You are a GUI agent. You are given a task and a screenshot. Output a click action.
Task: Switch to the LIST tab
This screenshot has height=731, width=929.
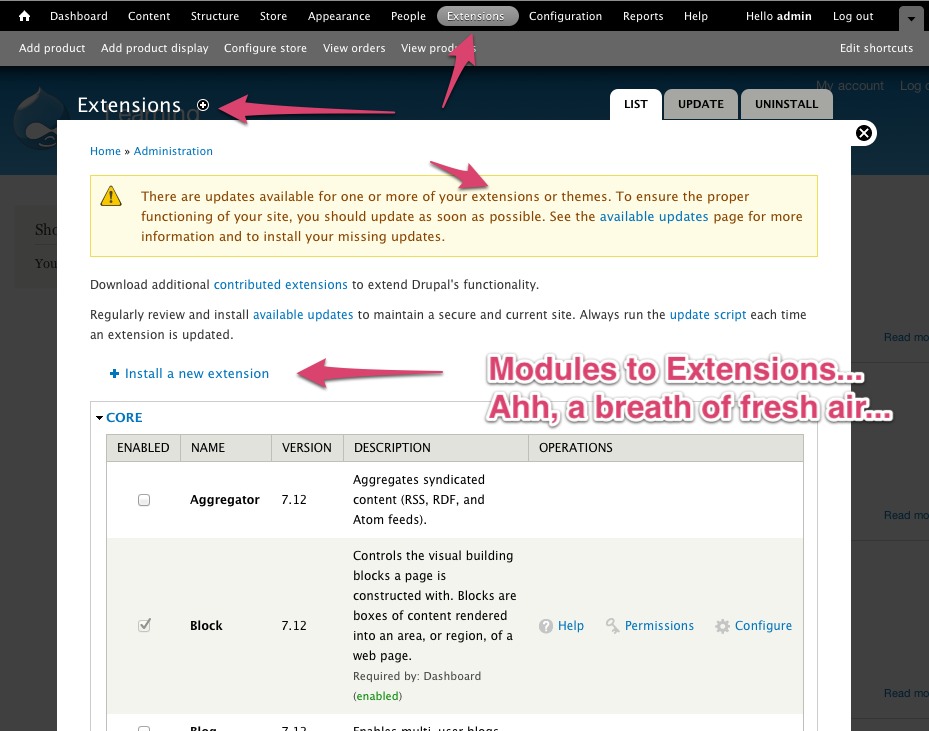pos(636,104)
